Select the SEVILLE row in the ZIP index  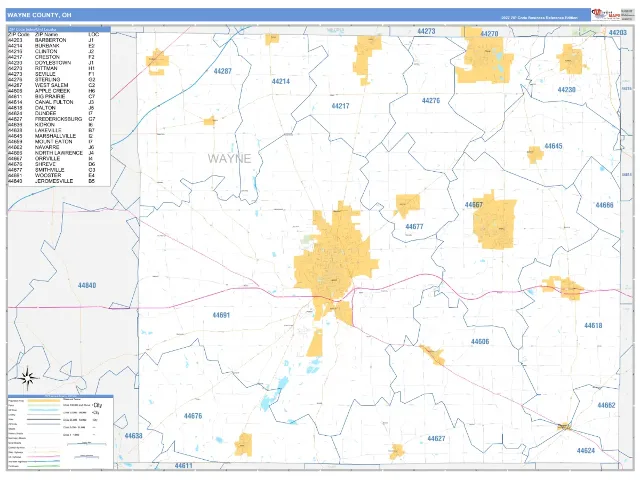coord(51,74)
